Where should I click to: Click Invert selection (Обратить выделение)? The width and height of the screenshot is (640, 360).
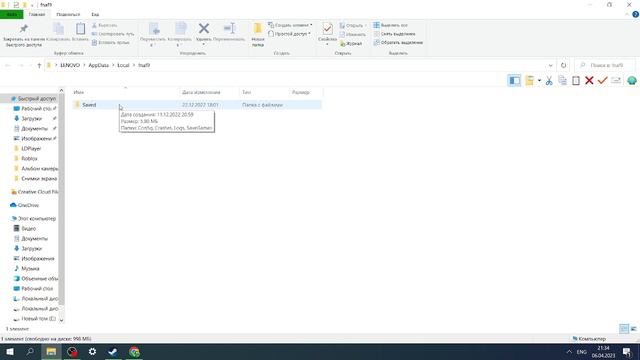(x=398, y=42)
